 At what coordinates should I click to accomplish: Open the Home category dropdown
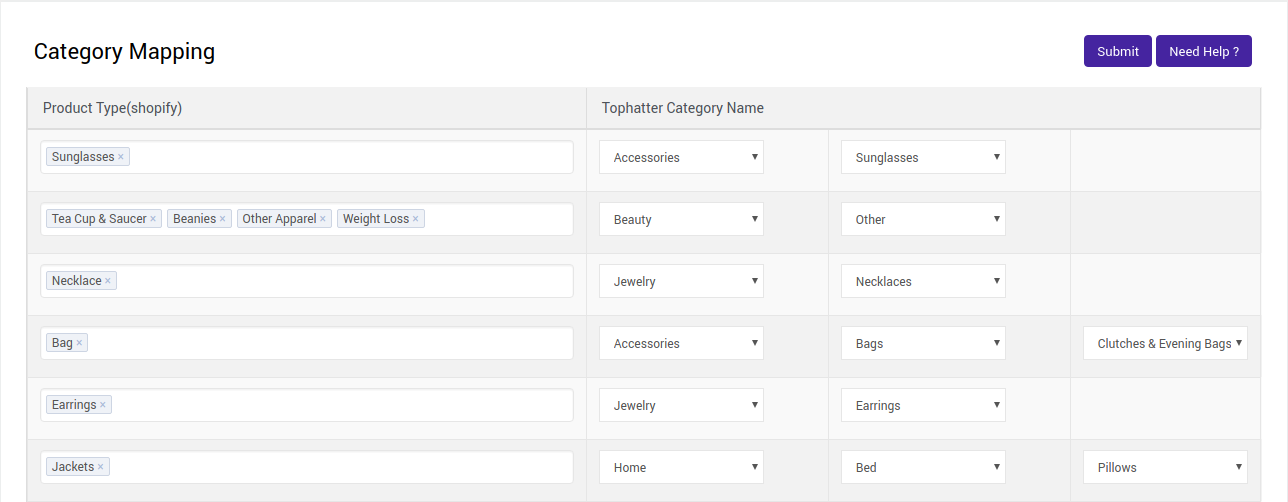click(x=681, y=467)
